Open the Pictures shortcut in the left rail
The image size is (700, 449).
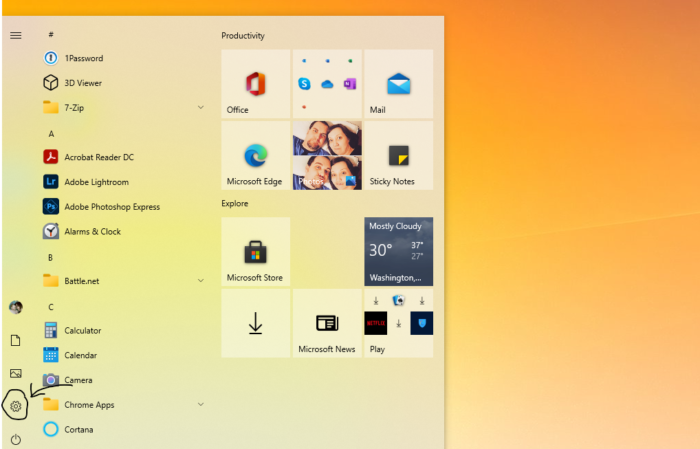pos(16,373)
